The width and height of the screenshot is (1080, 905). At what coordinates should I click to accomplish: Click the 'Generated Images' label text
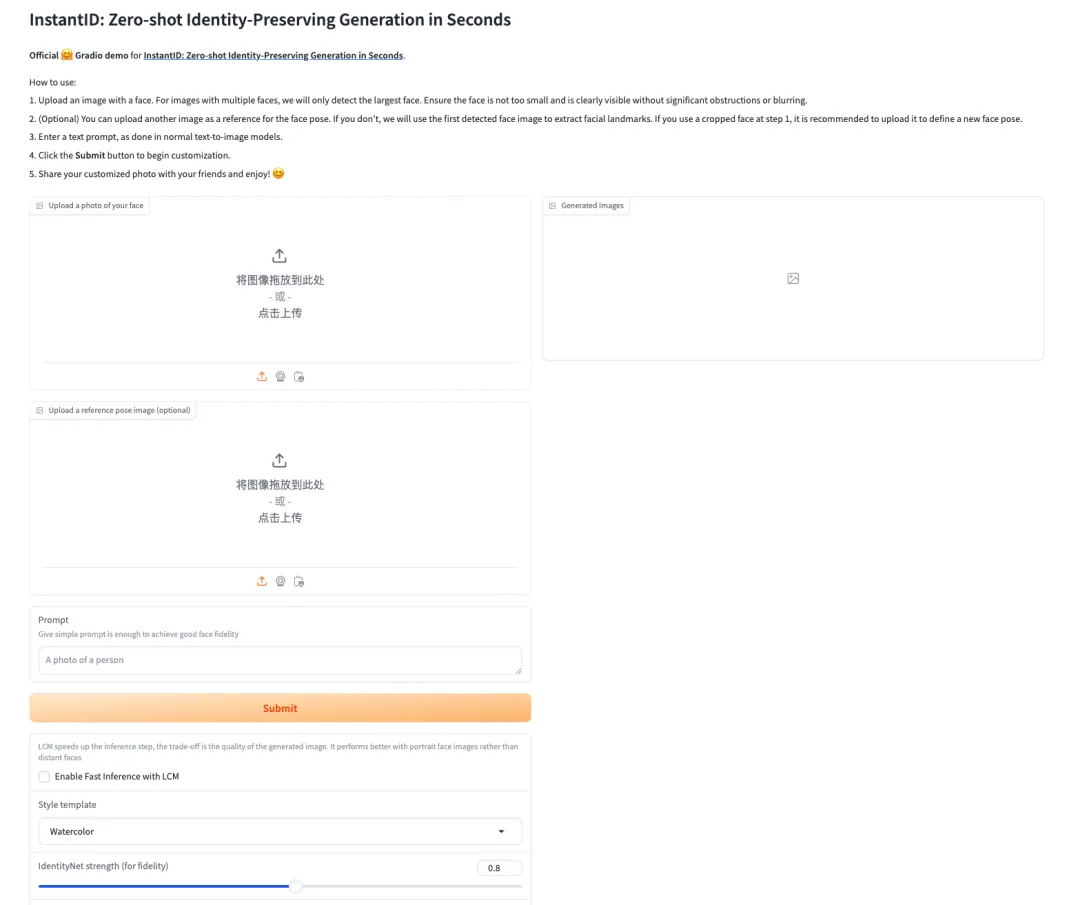[592, 206]
